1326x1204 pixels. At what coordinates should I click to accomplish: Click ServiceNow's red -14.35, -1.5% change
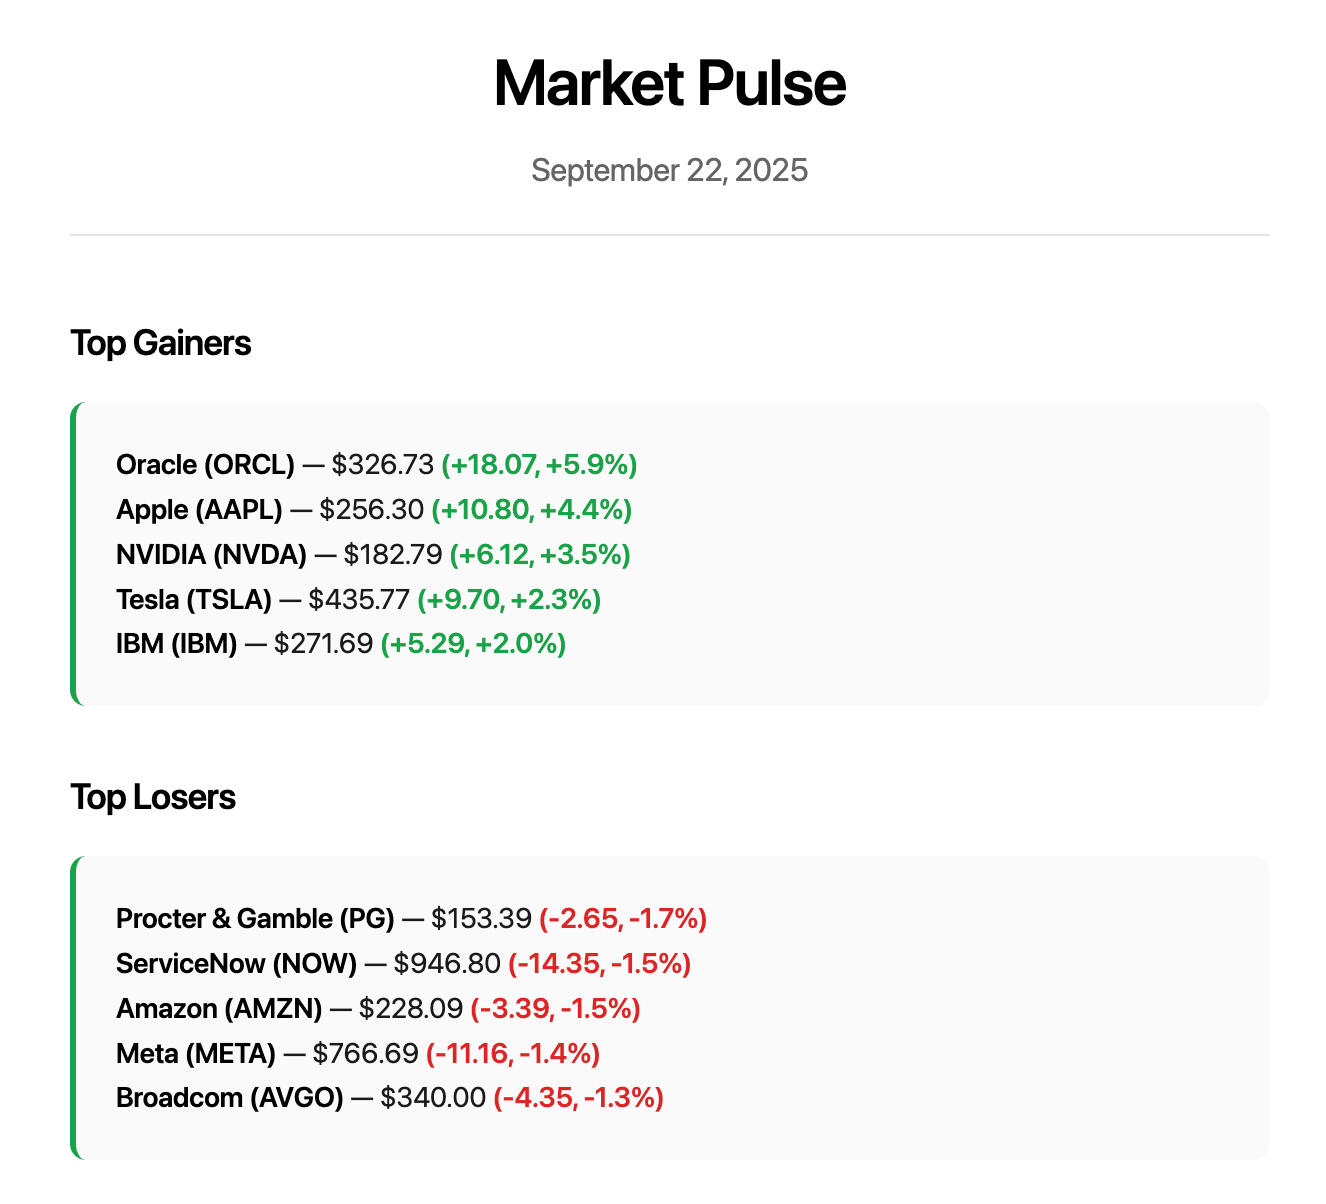[x=599, y=964]
